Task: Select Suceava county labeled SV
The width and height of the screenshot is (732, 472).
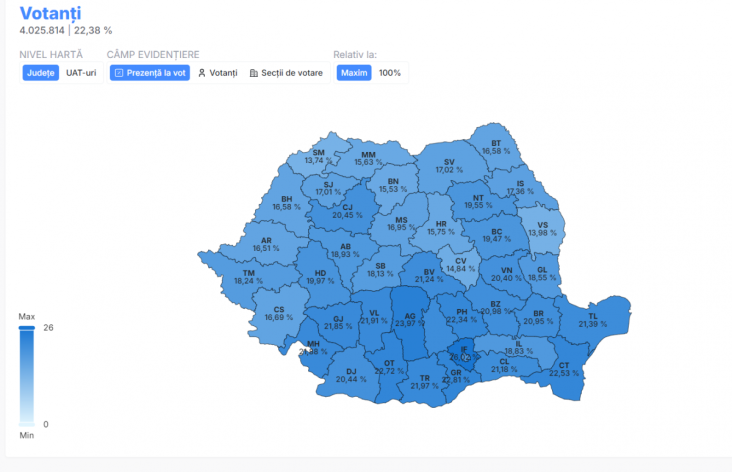Action: click(x=449, y=166)
